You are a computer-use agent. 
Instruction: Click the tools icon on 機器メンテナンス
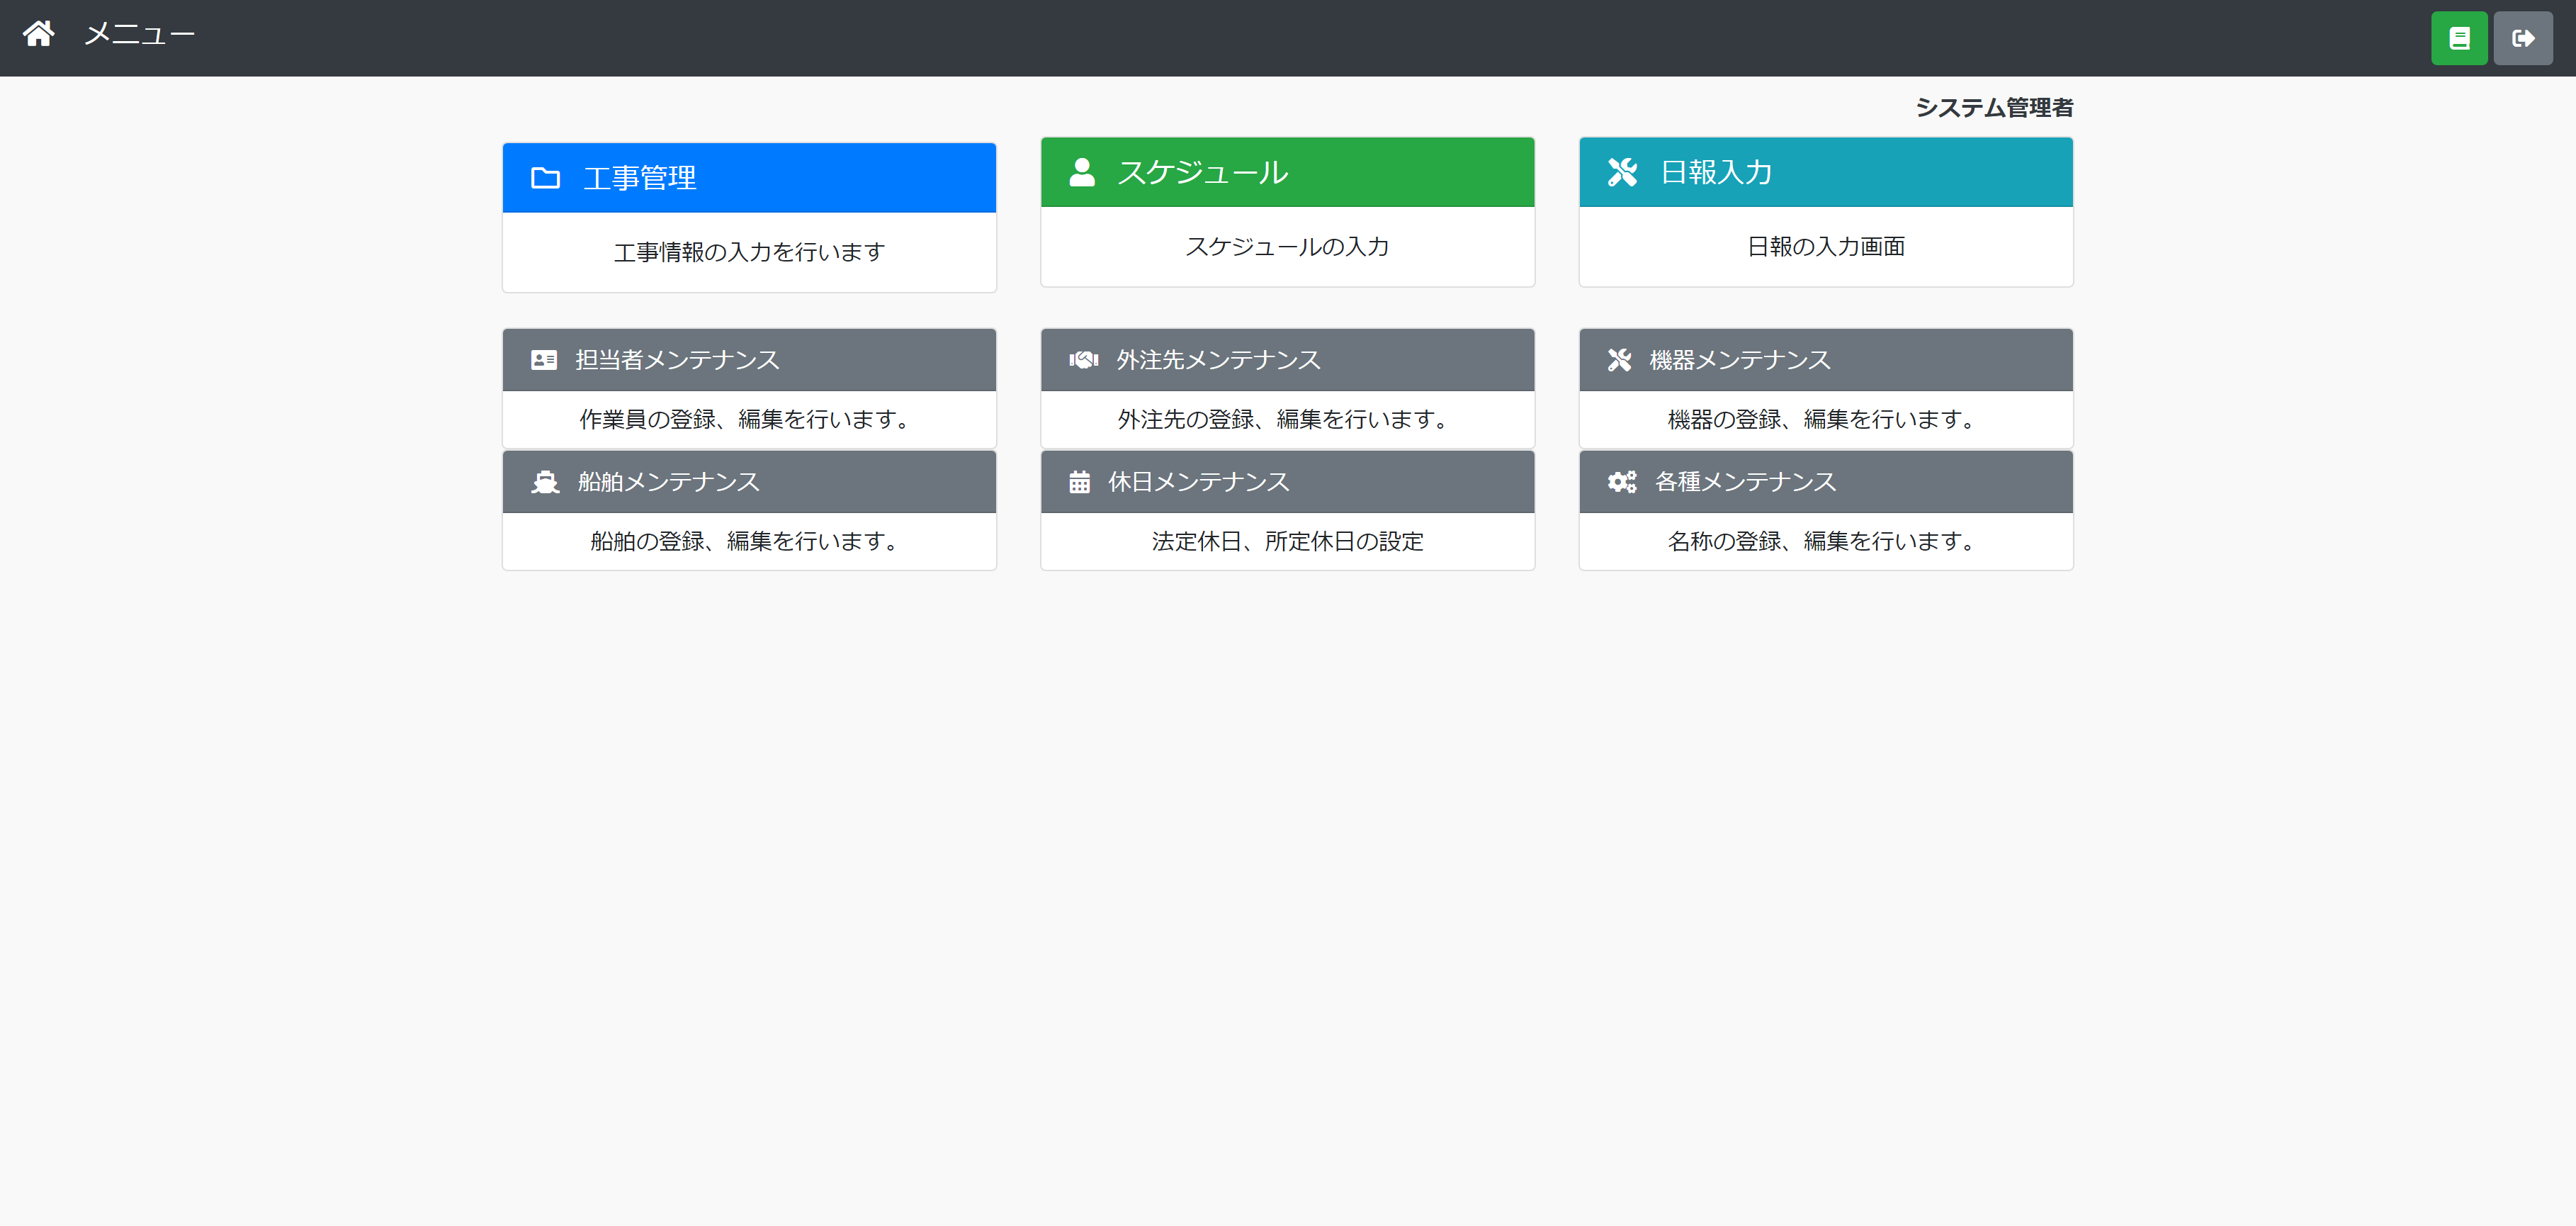click(x=1619, y=360)
